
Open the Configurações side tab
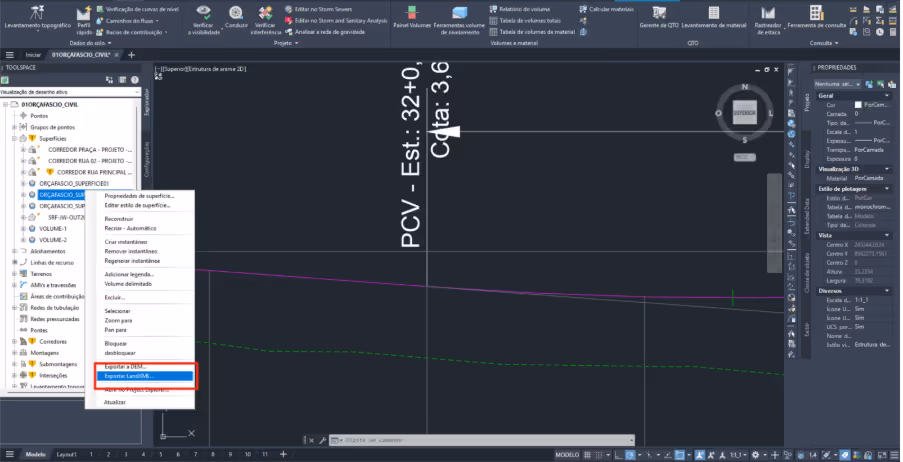coord(146,159)
